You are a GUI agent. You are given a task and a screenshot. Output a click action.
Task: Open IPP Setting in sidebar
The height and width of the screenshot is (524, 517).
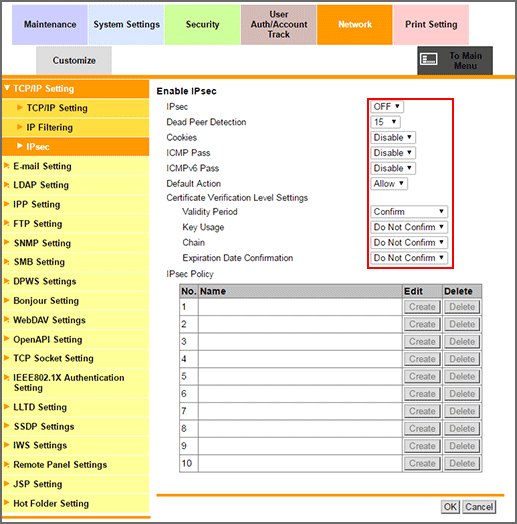76,205
